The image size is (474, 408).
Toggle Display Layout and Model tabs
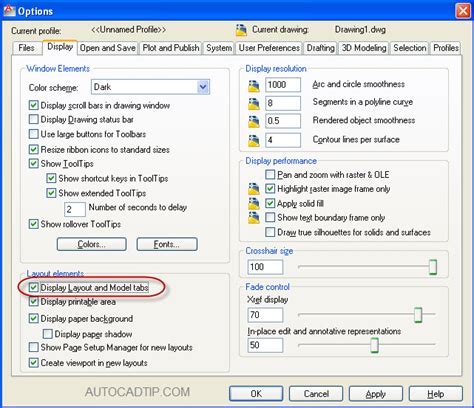pyautogui.click(x=33, y=288)
